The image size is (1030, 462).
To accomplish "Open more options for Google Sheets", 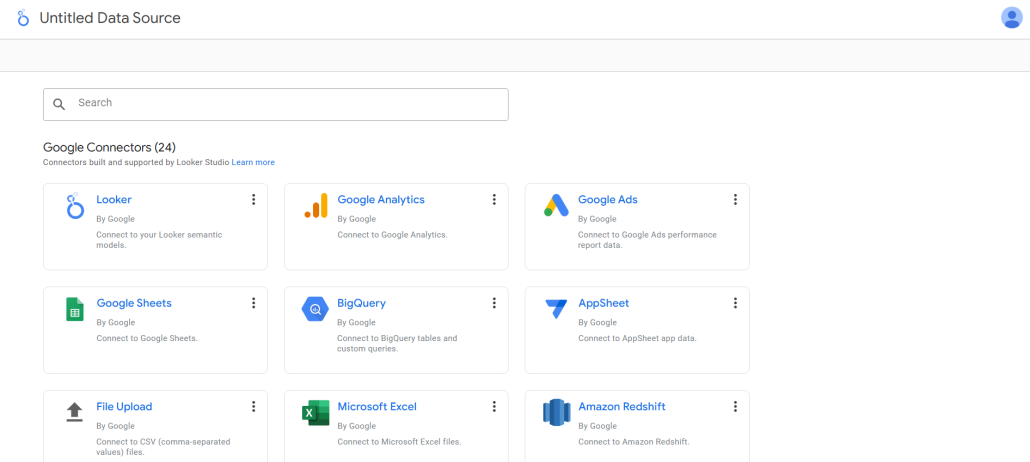I will click(x=254, y=303).
